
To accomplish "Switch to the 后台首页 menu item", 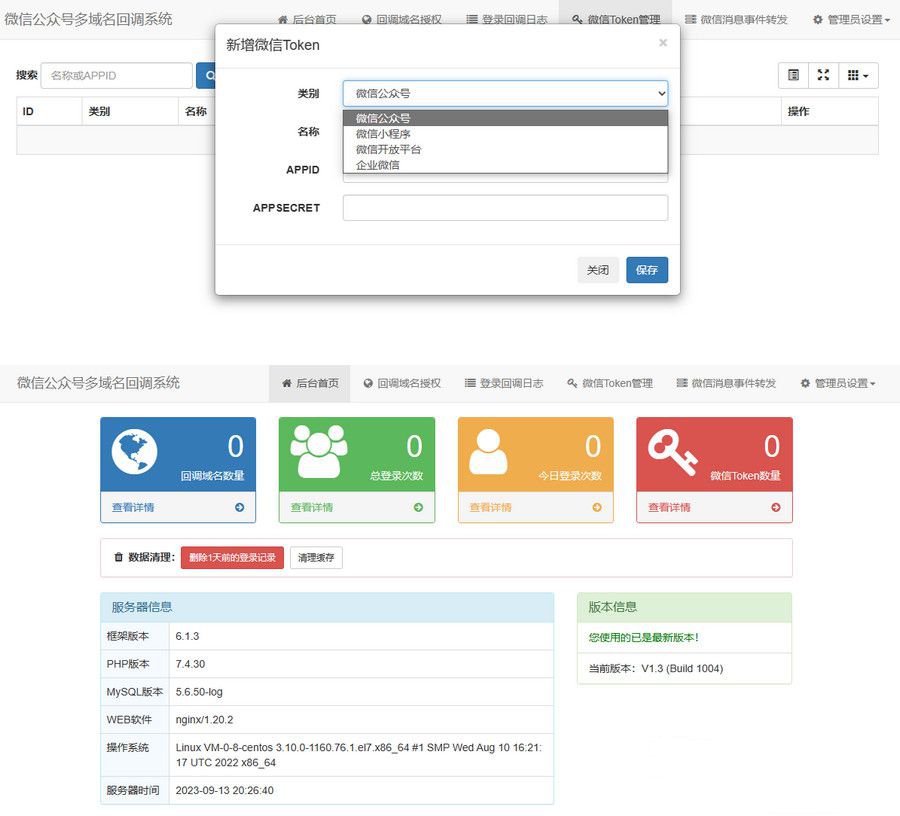I will pos(311,383).
